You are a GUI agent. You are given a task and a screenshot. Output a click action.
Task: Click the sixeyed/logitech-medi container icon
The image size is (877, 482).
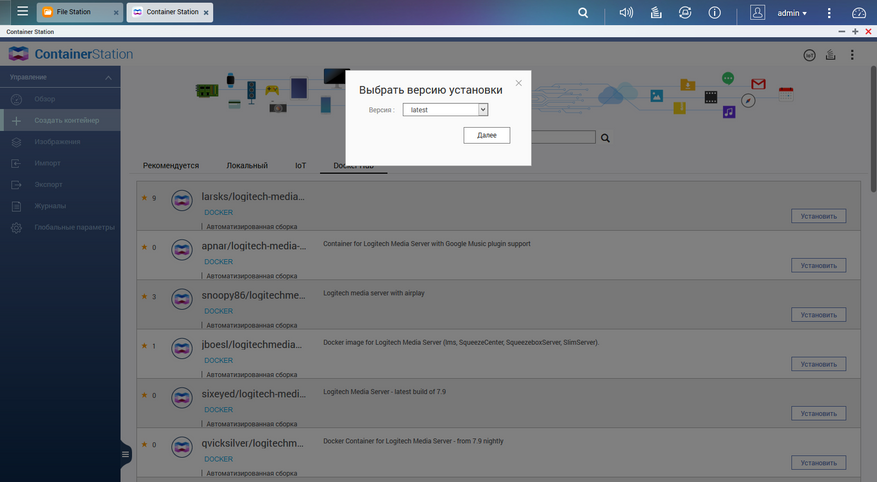182,398
